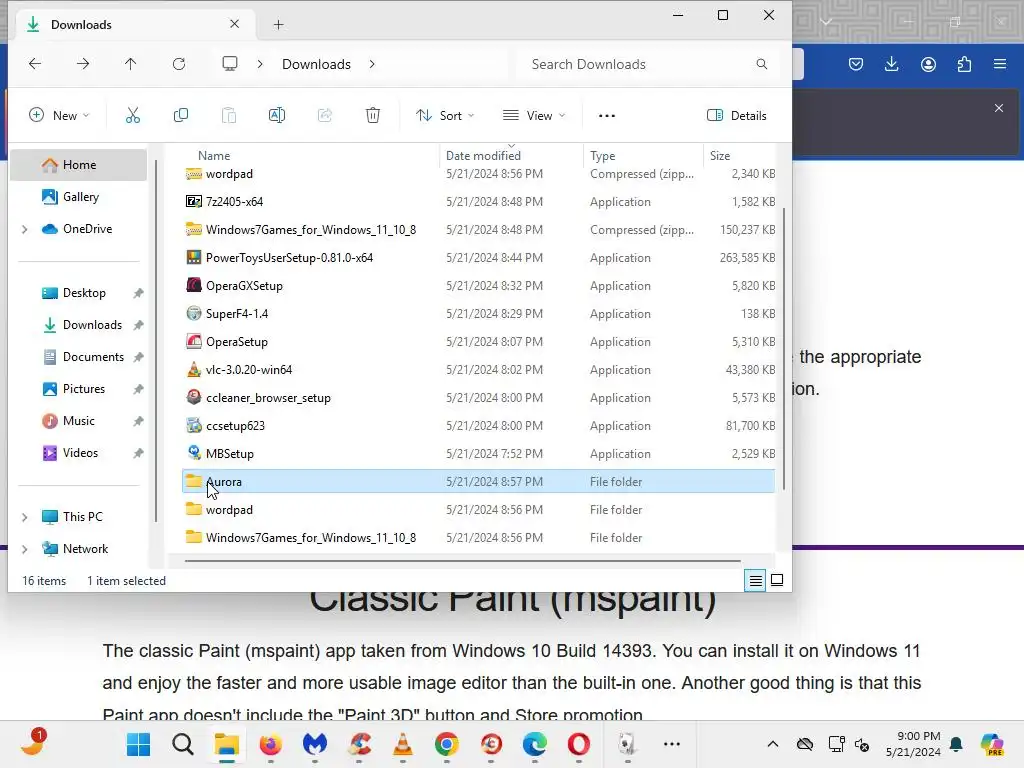
Task: Switch to details list view icon in status bar
Action: click(756, 580)
